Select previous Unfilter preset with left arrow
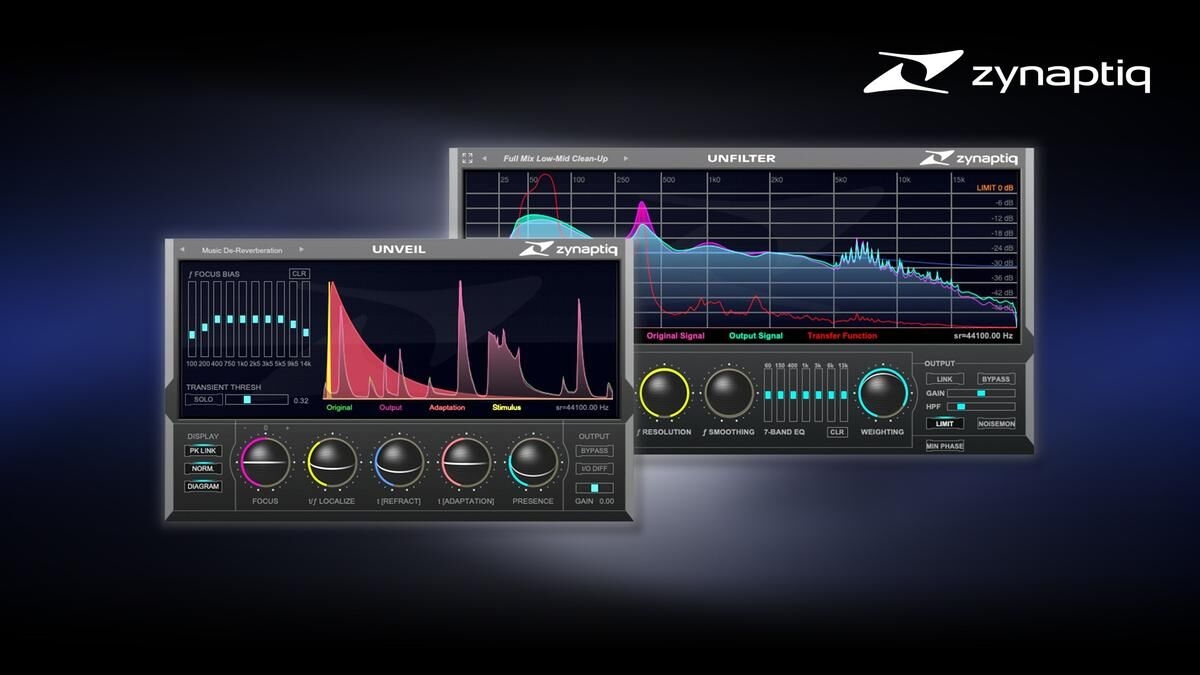 tap(484, 158)
